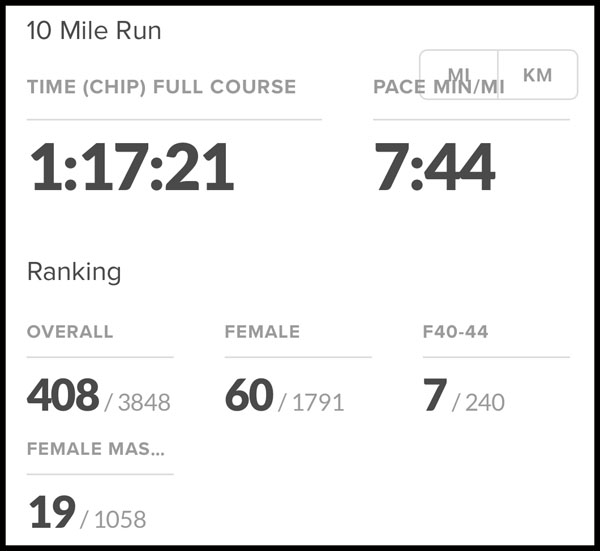
Task: Click the F40-44 age group label
Action: (x=455, y=332)
